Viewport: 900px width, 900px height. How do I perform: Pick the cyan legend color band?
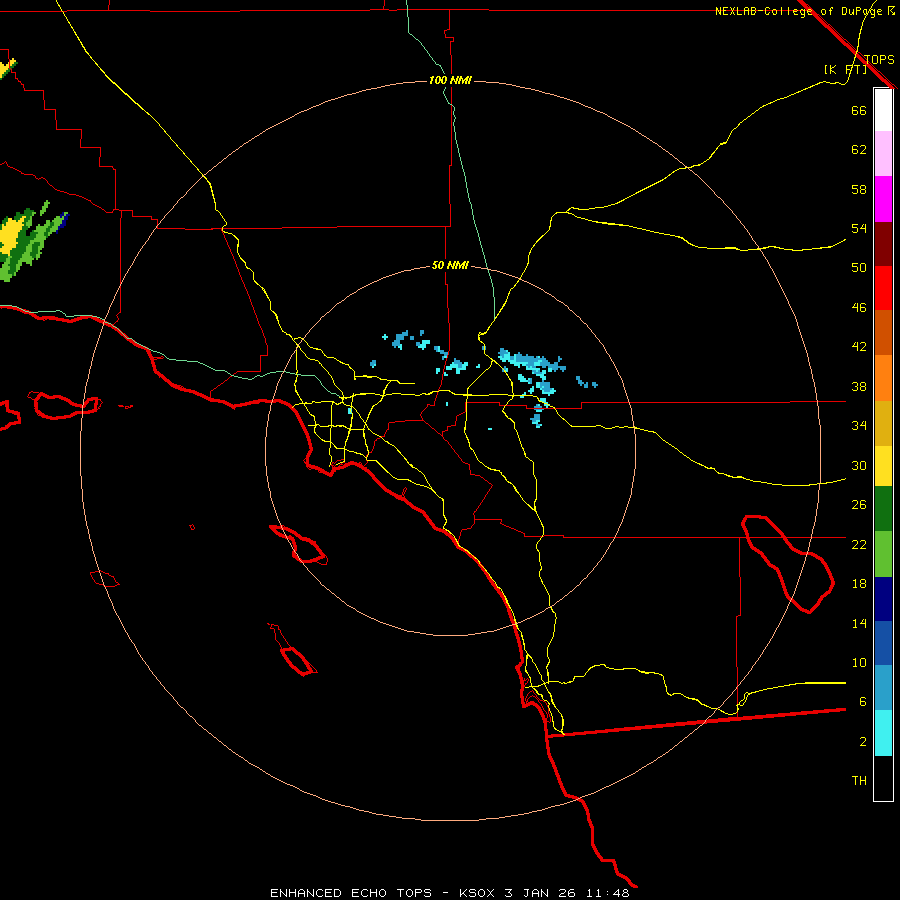click(x=883, y=733)
